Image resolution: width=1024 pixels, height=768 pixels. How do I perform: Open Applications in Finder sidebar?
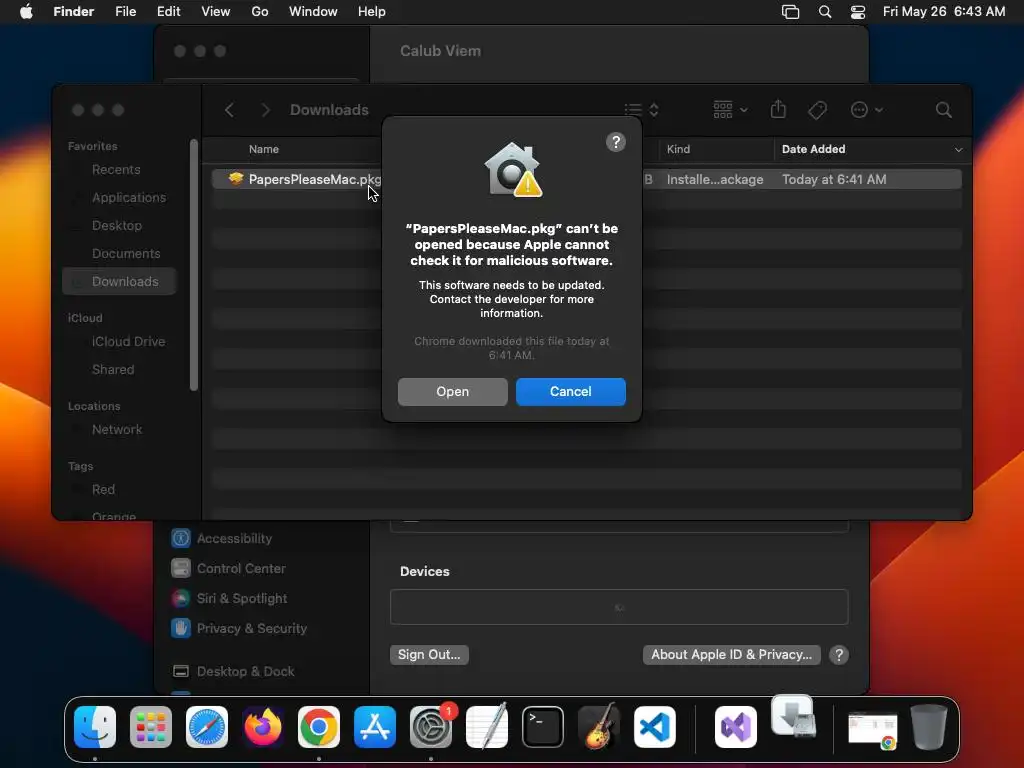[x=129, y=197]
